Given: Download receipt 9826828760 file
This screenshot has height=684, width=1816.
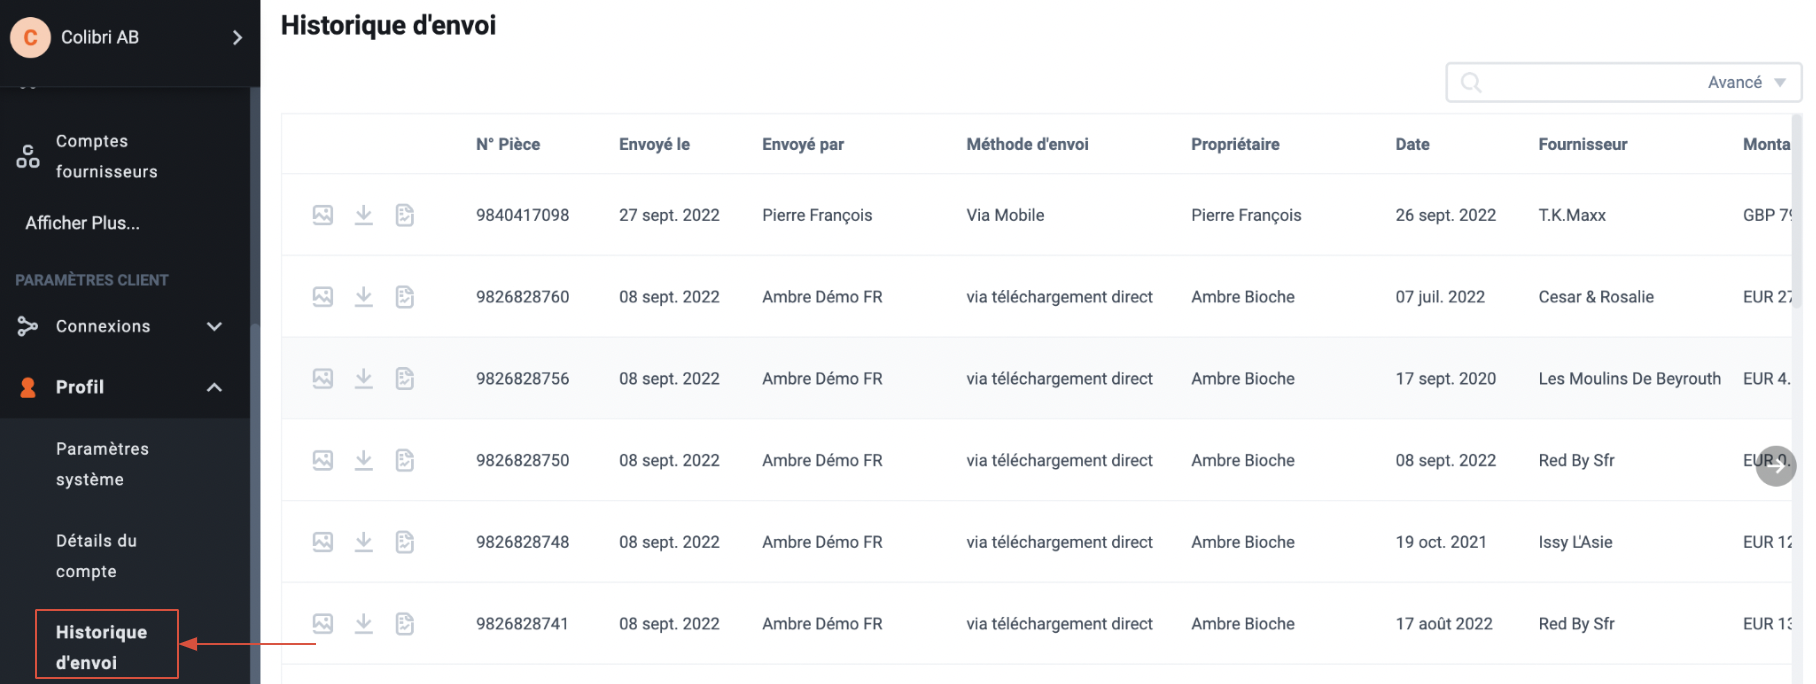Looking at the screenshot, I should 364,297.
